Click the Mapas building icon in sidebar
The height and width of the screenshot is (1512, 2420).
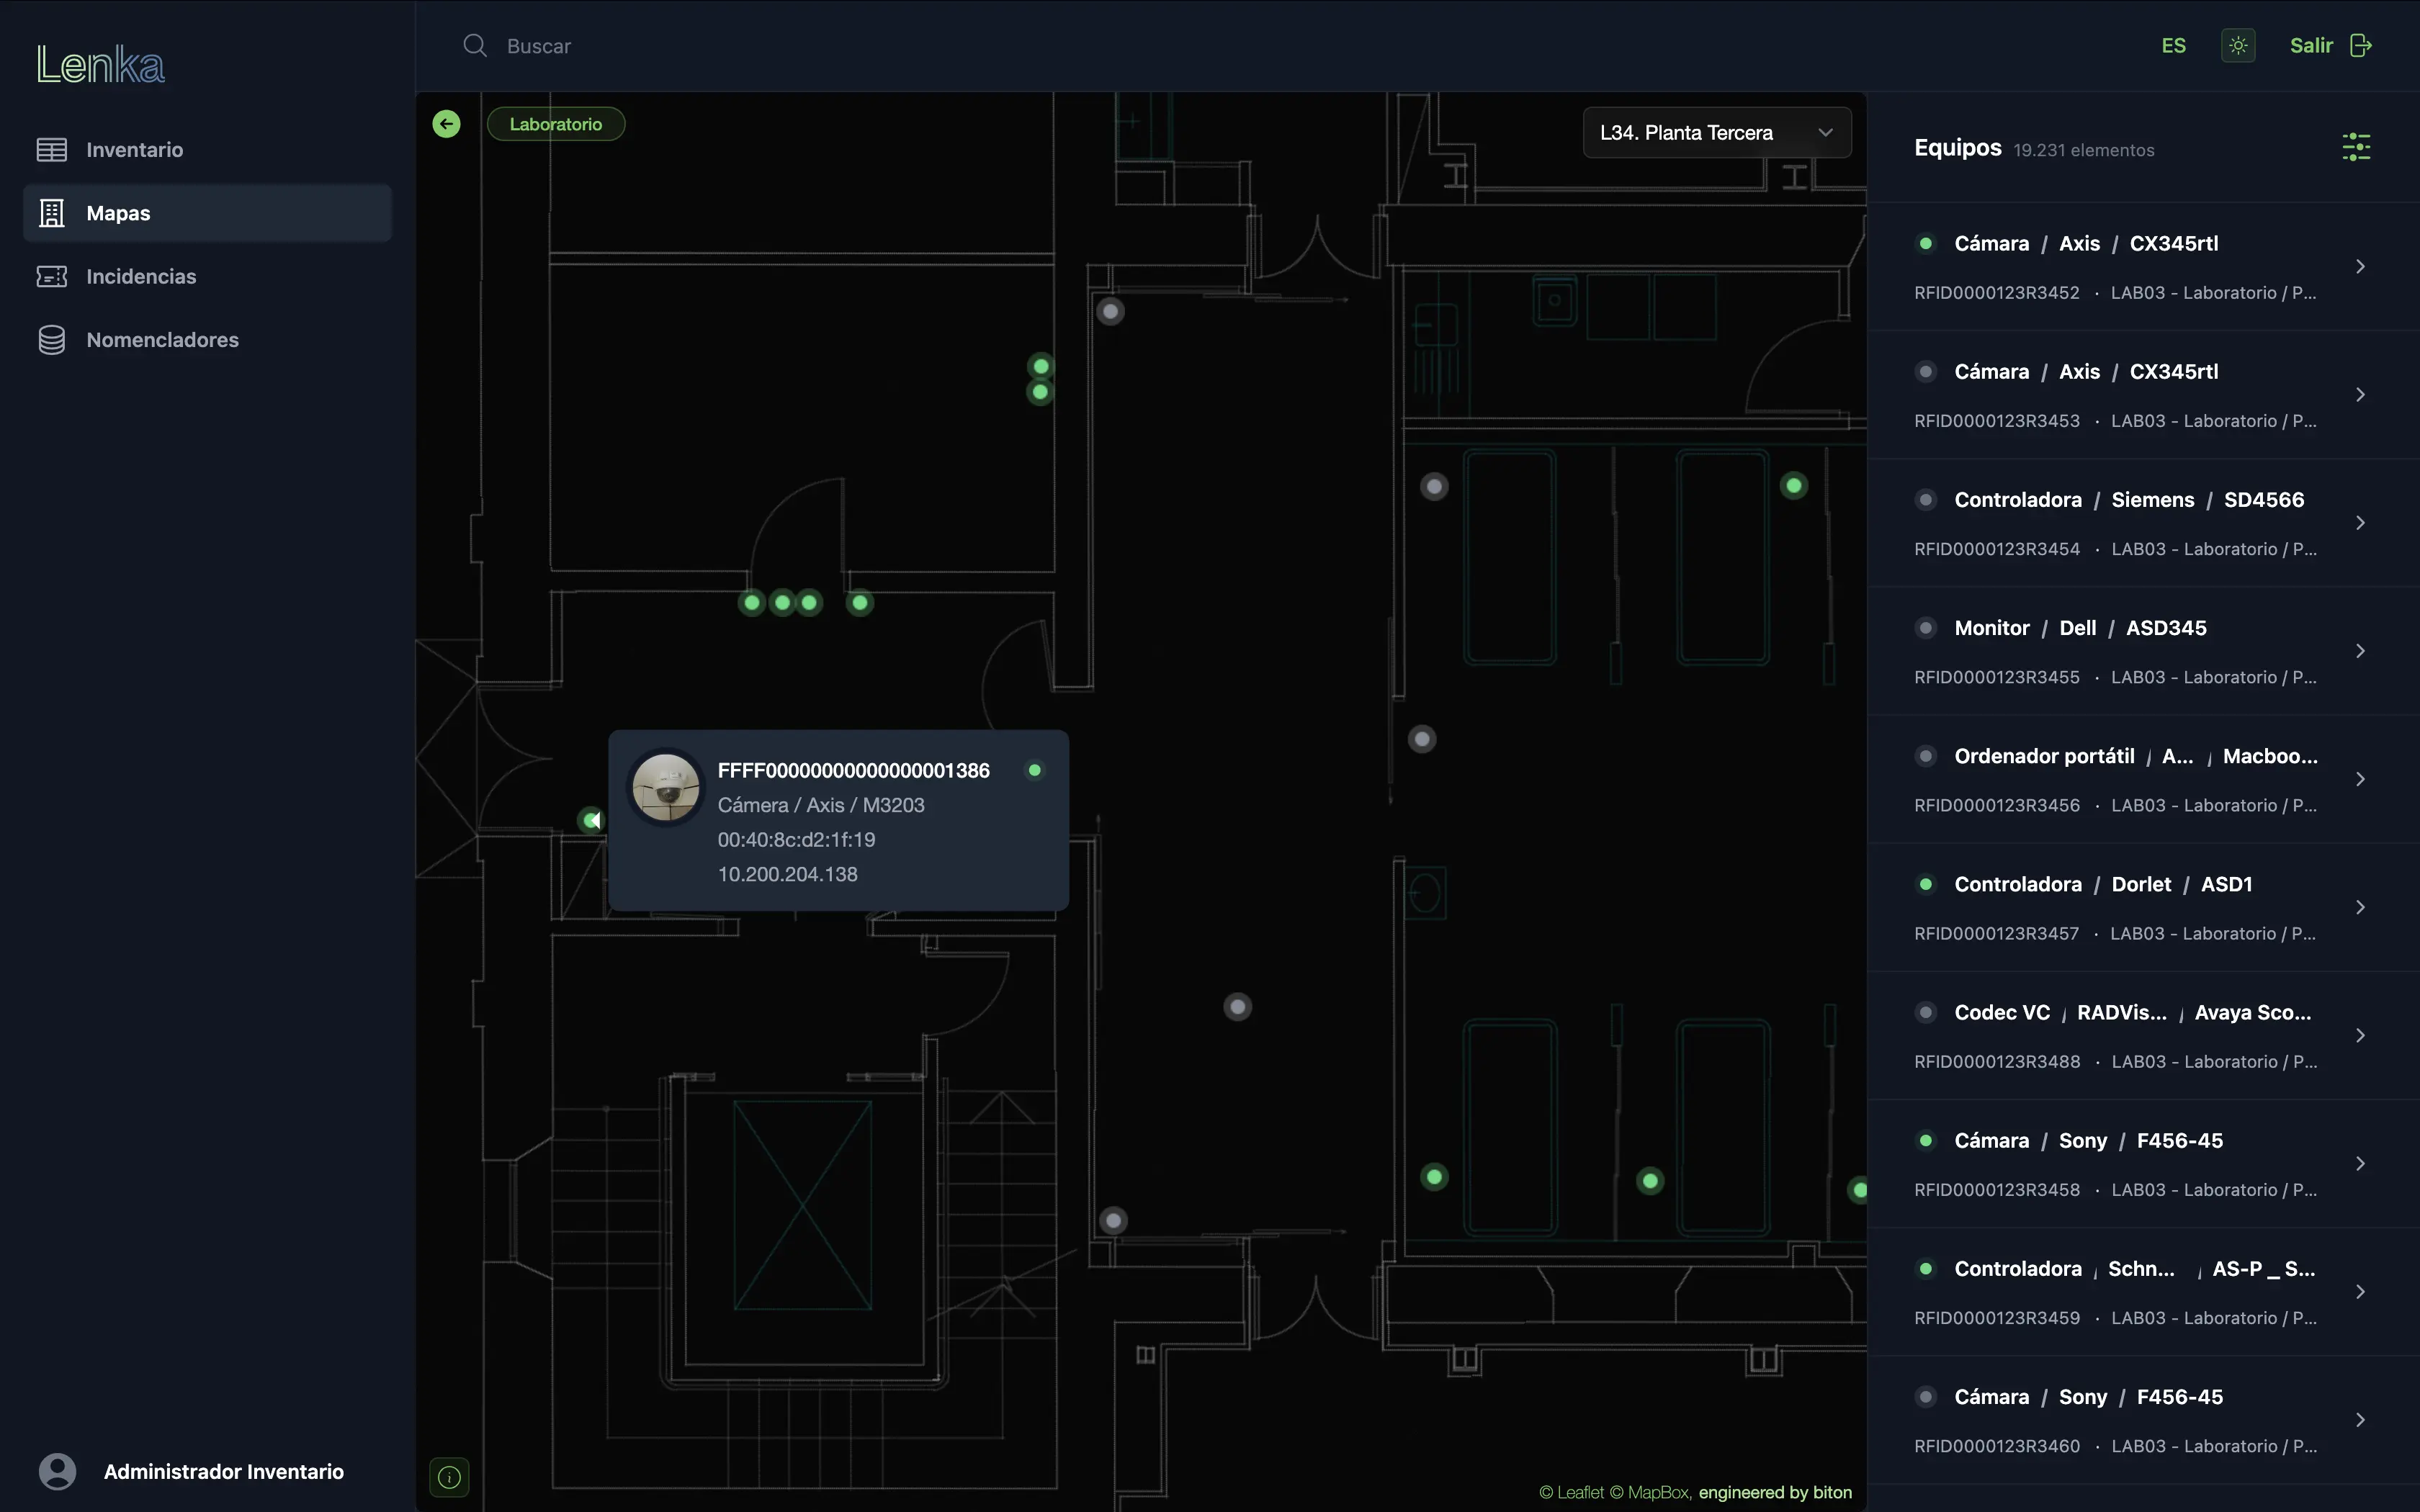pos(52,212)
